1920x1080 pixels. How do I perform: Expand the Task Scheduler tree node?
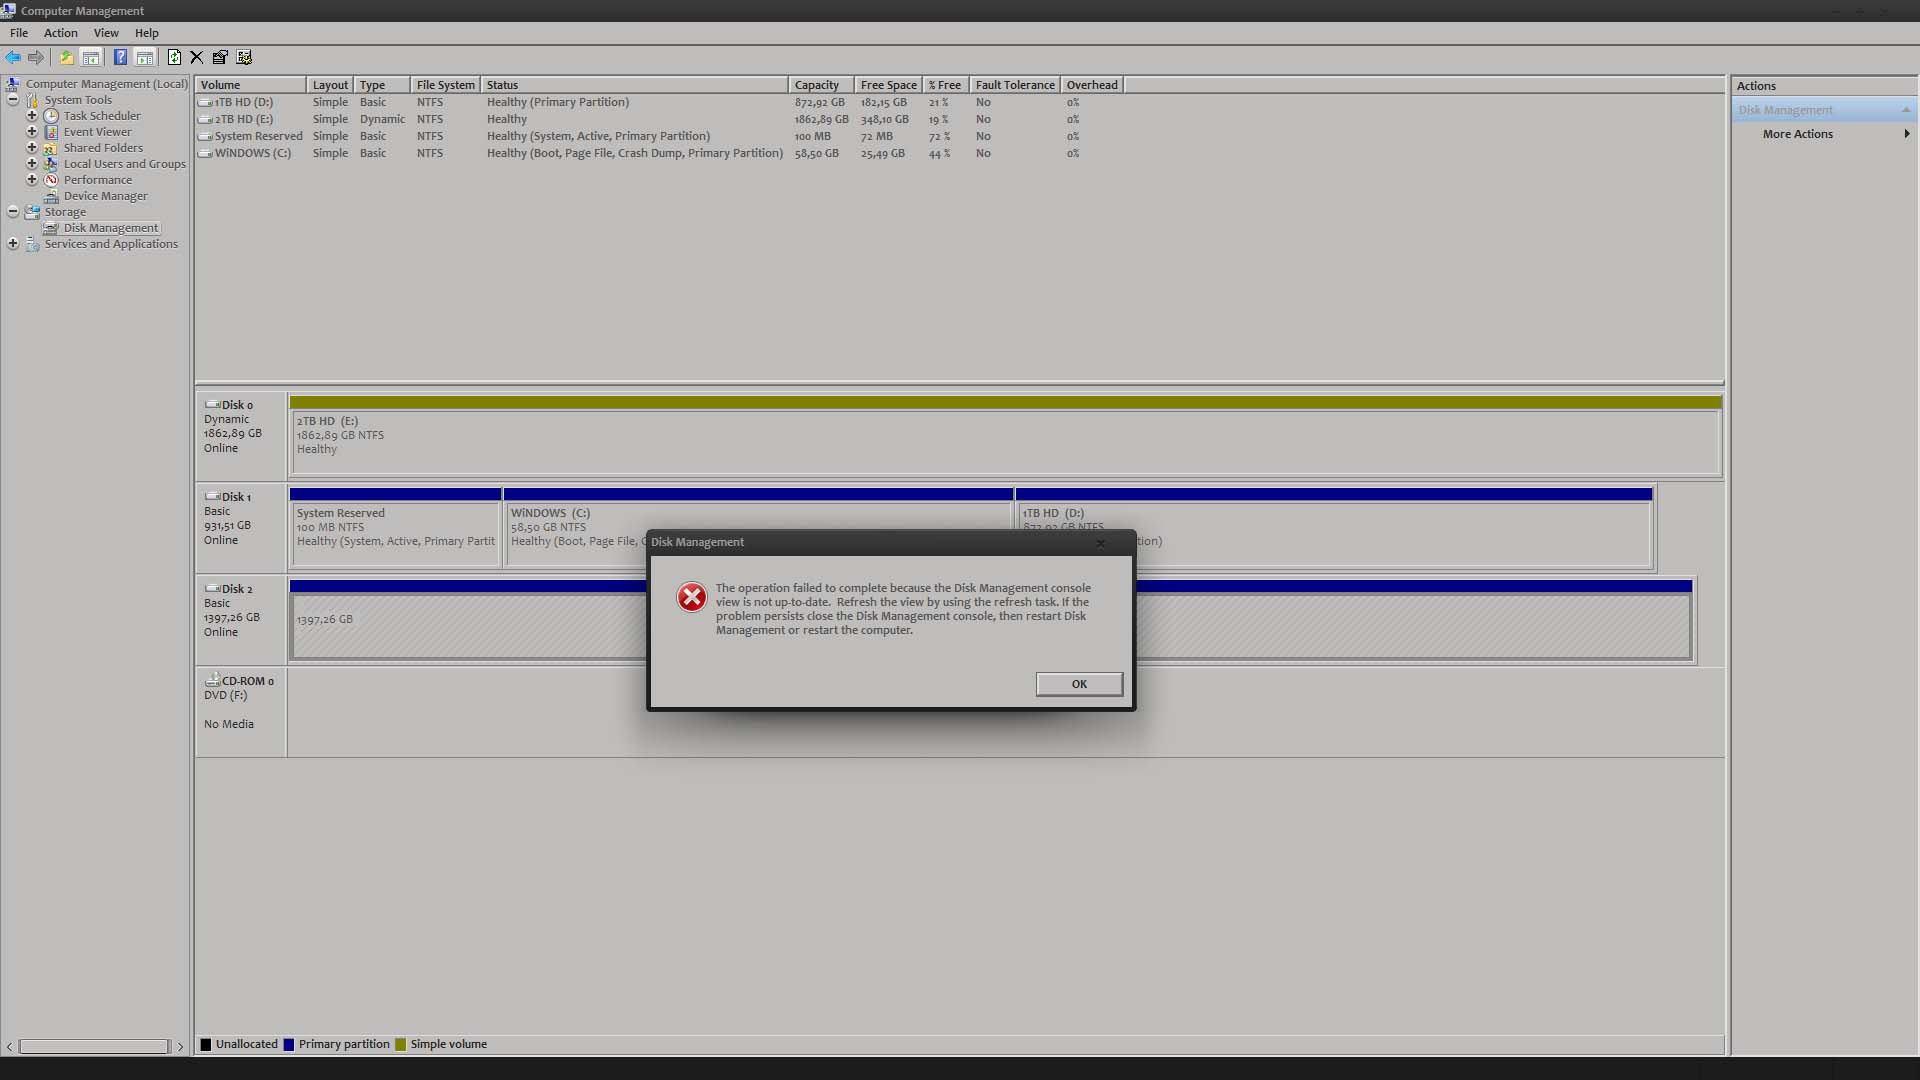click(x=32, y=116)
